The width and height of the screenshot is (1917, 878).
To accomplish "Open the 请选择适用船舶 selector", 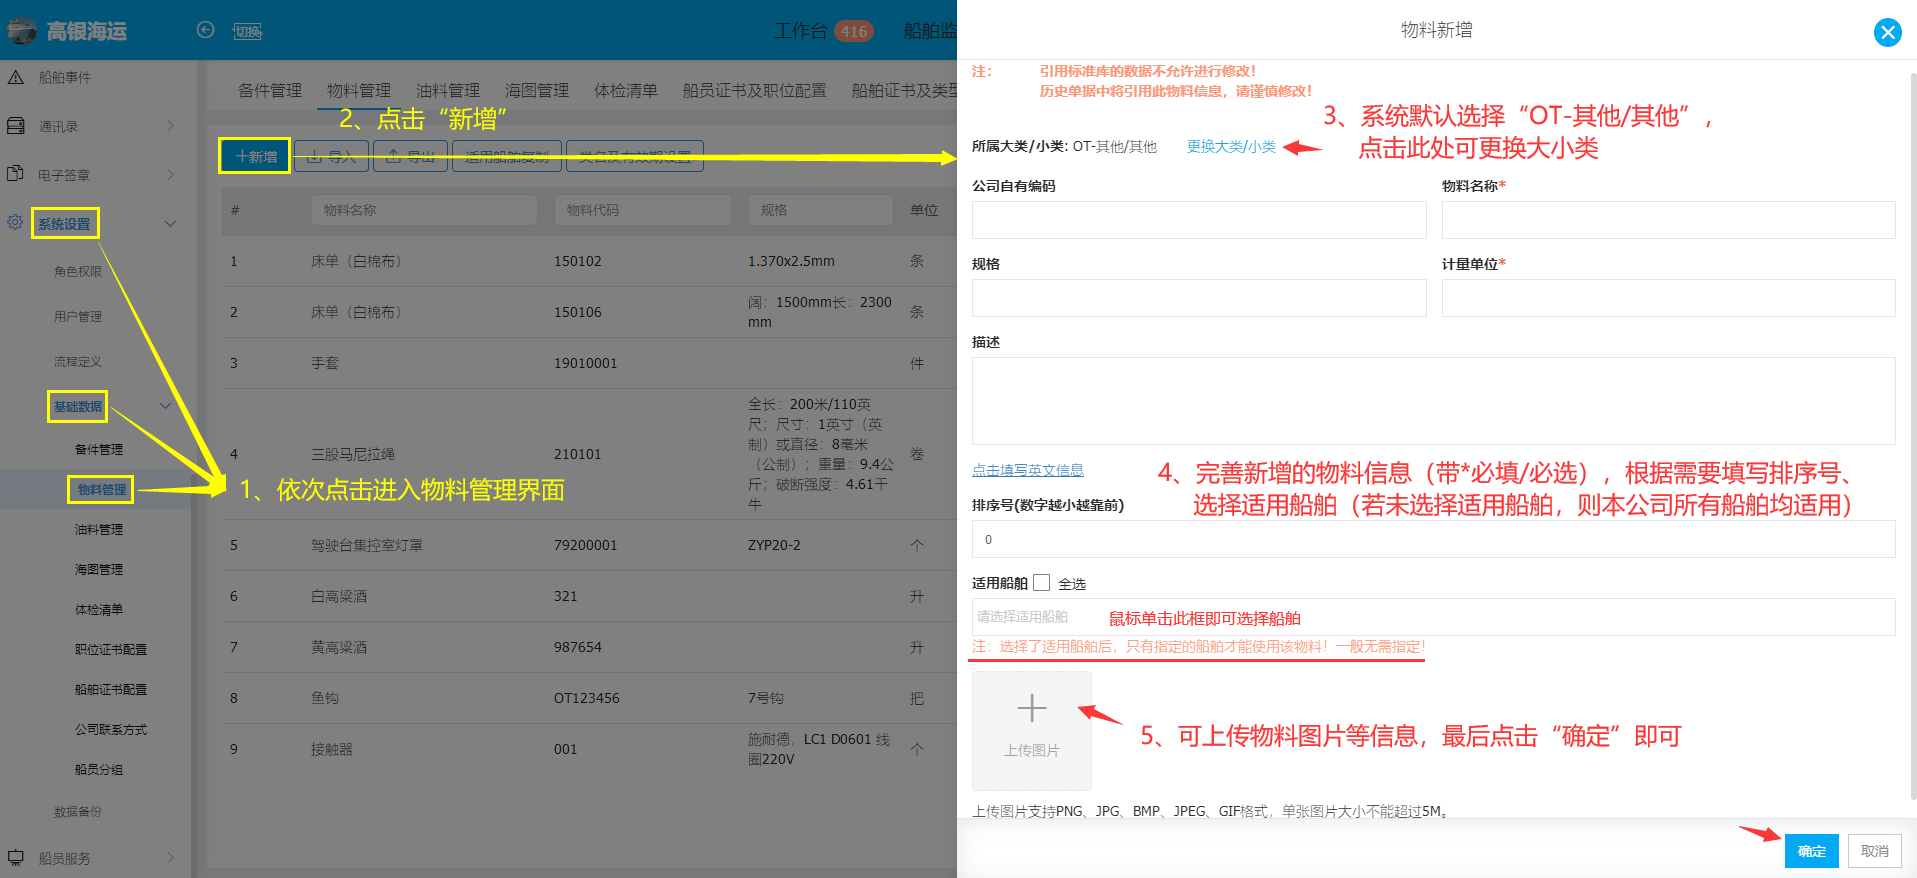I will [1433, 617].
